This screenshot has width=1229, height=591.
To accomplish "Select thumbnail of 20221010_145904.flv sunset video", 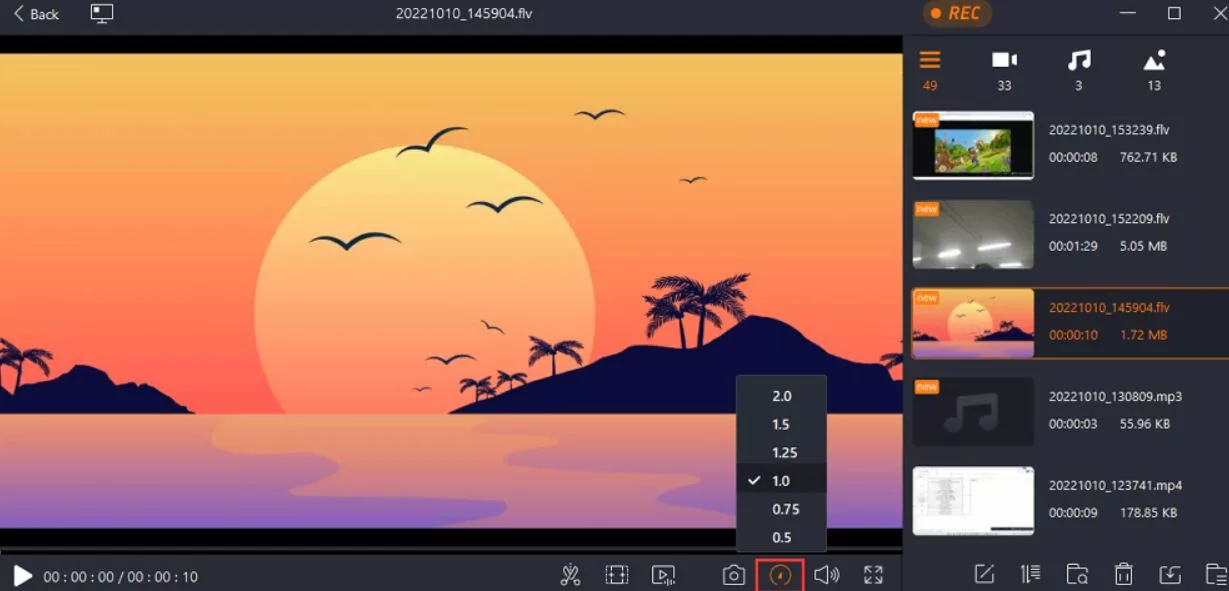I will click(973, 323).
